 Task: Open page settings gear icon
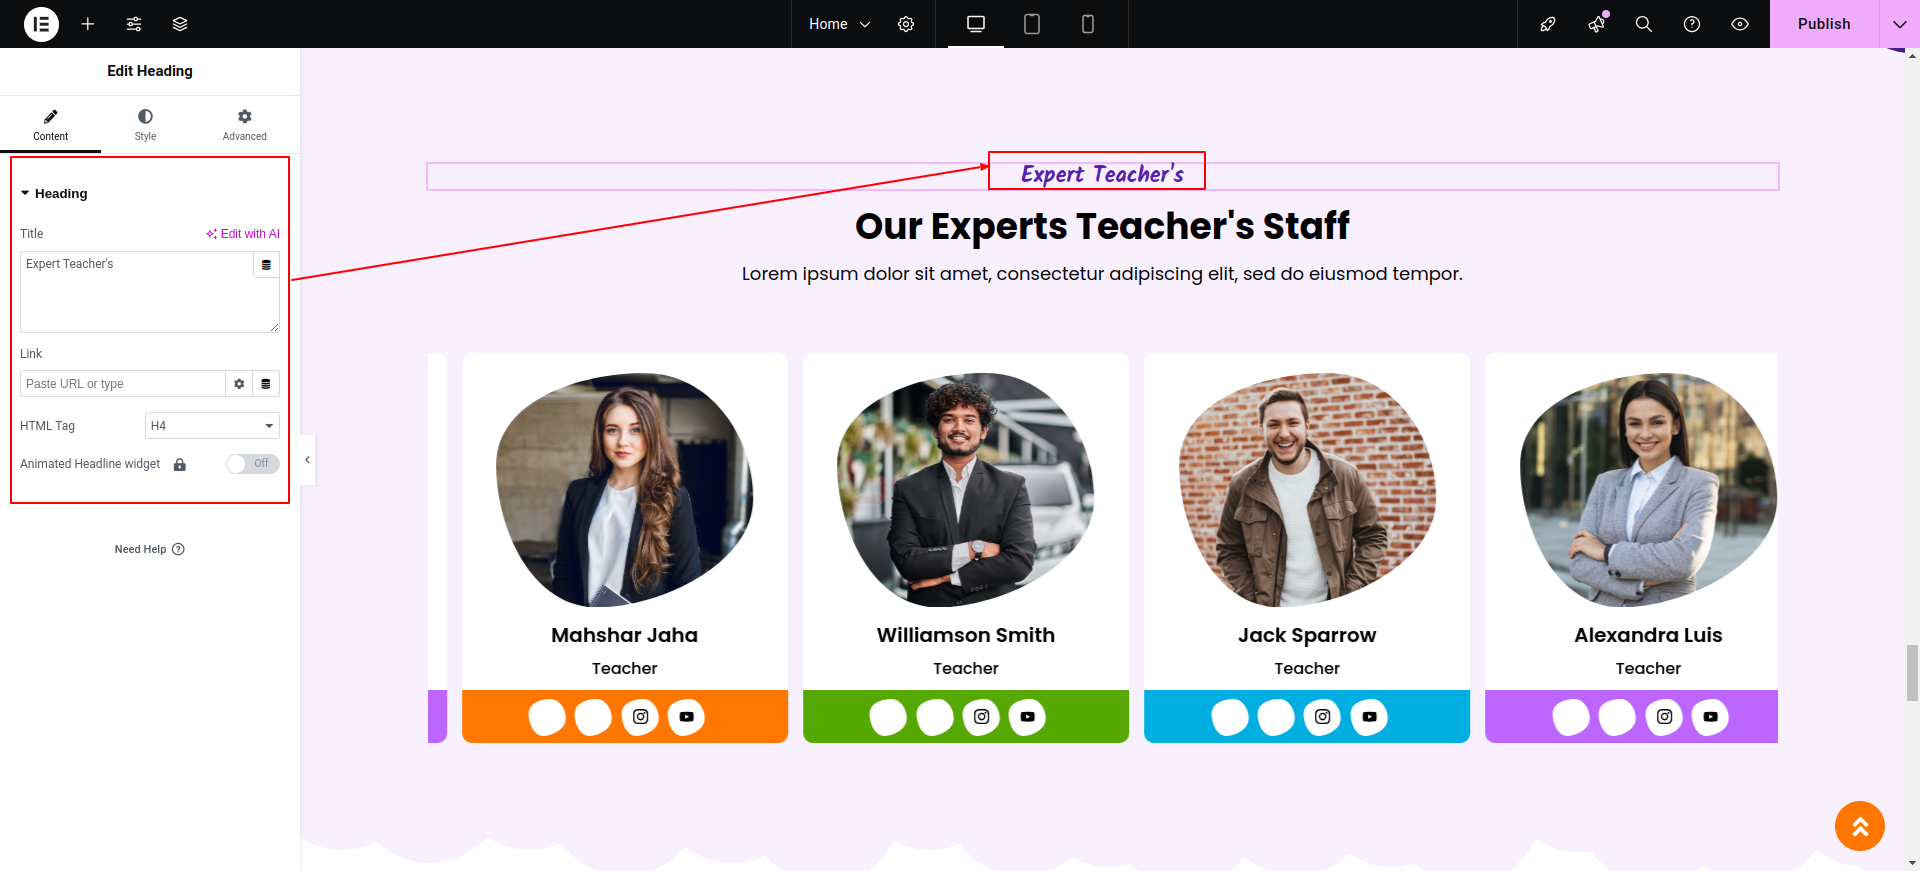click(906, 24)
